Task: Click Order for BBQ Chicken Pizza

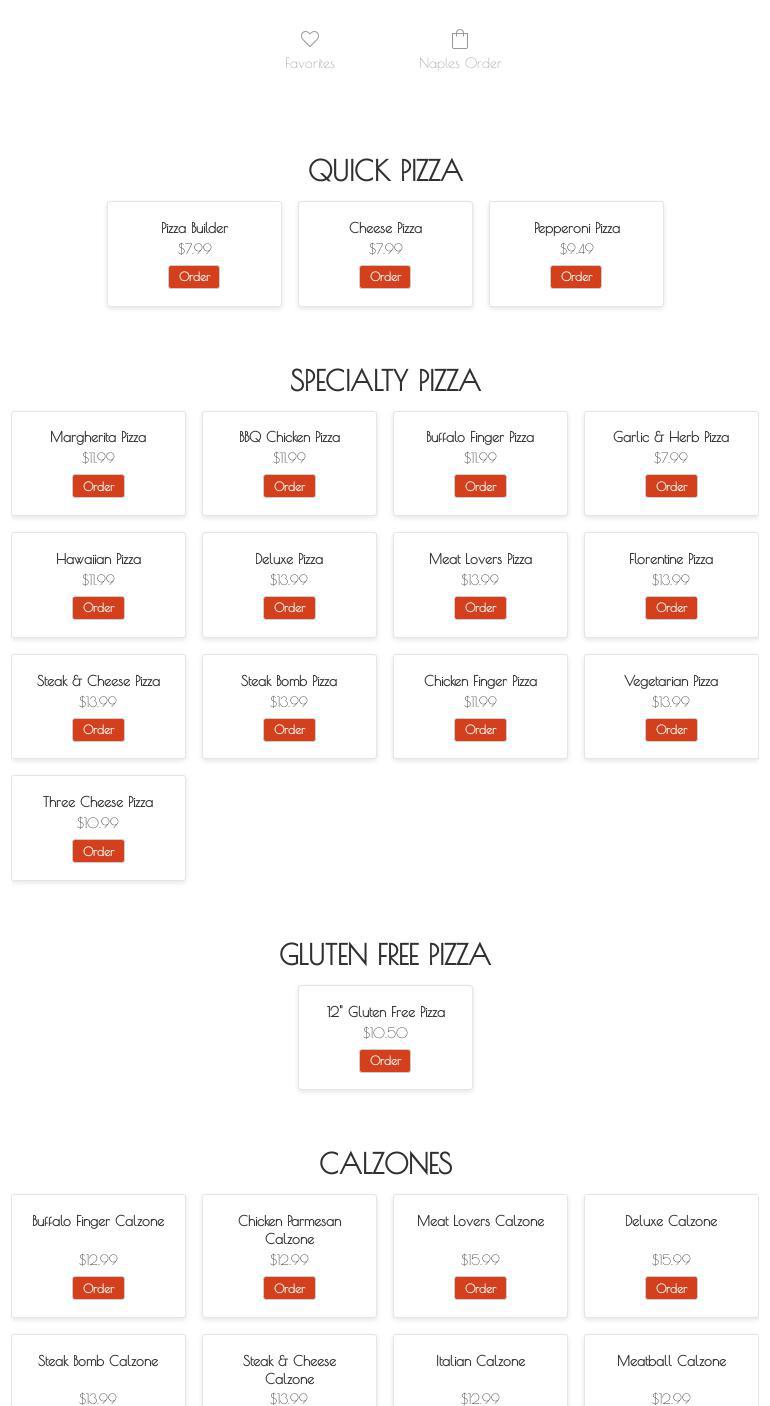Action: [289, 486]
